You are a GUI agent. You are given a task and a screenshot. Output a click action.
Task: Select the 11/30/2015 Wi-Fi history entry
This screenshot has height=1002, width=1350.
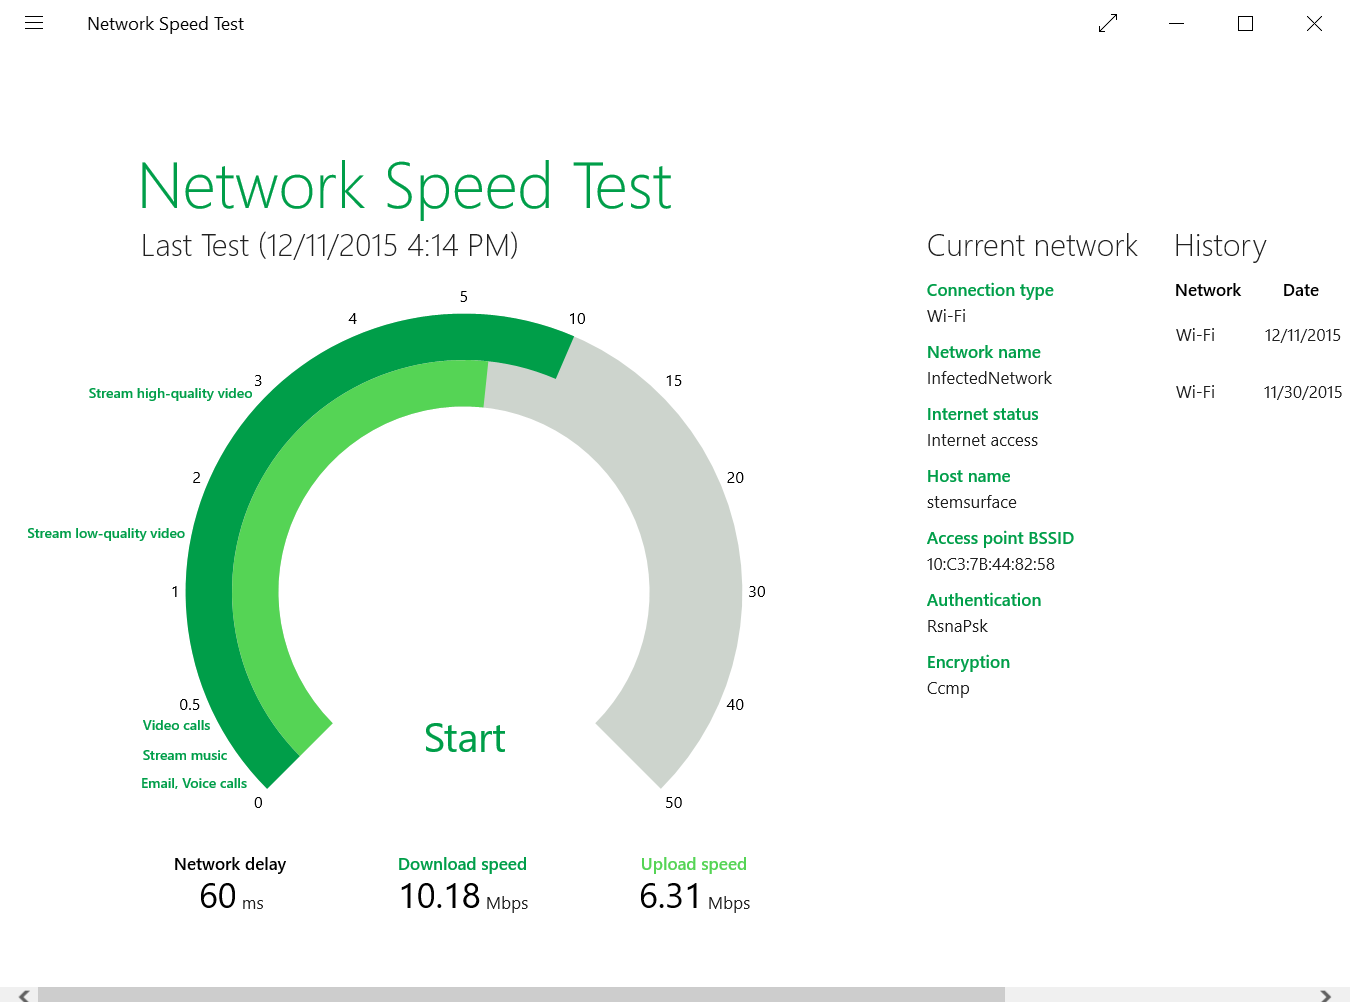pos(1258,392)
